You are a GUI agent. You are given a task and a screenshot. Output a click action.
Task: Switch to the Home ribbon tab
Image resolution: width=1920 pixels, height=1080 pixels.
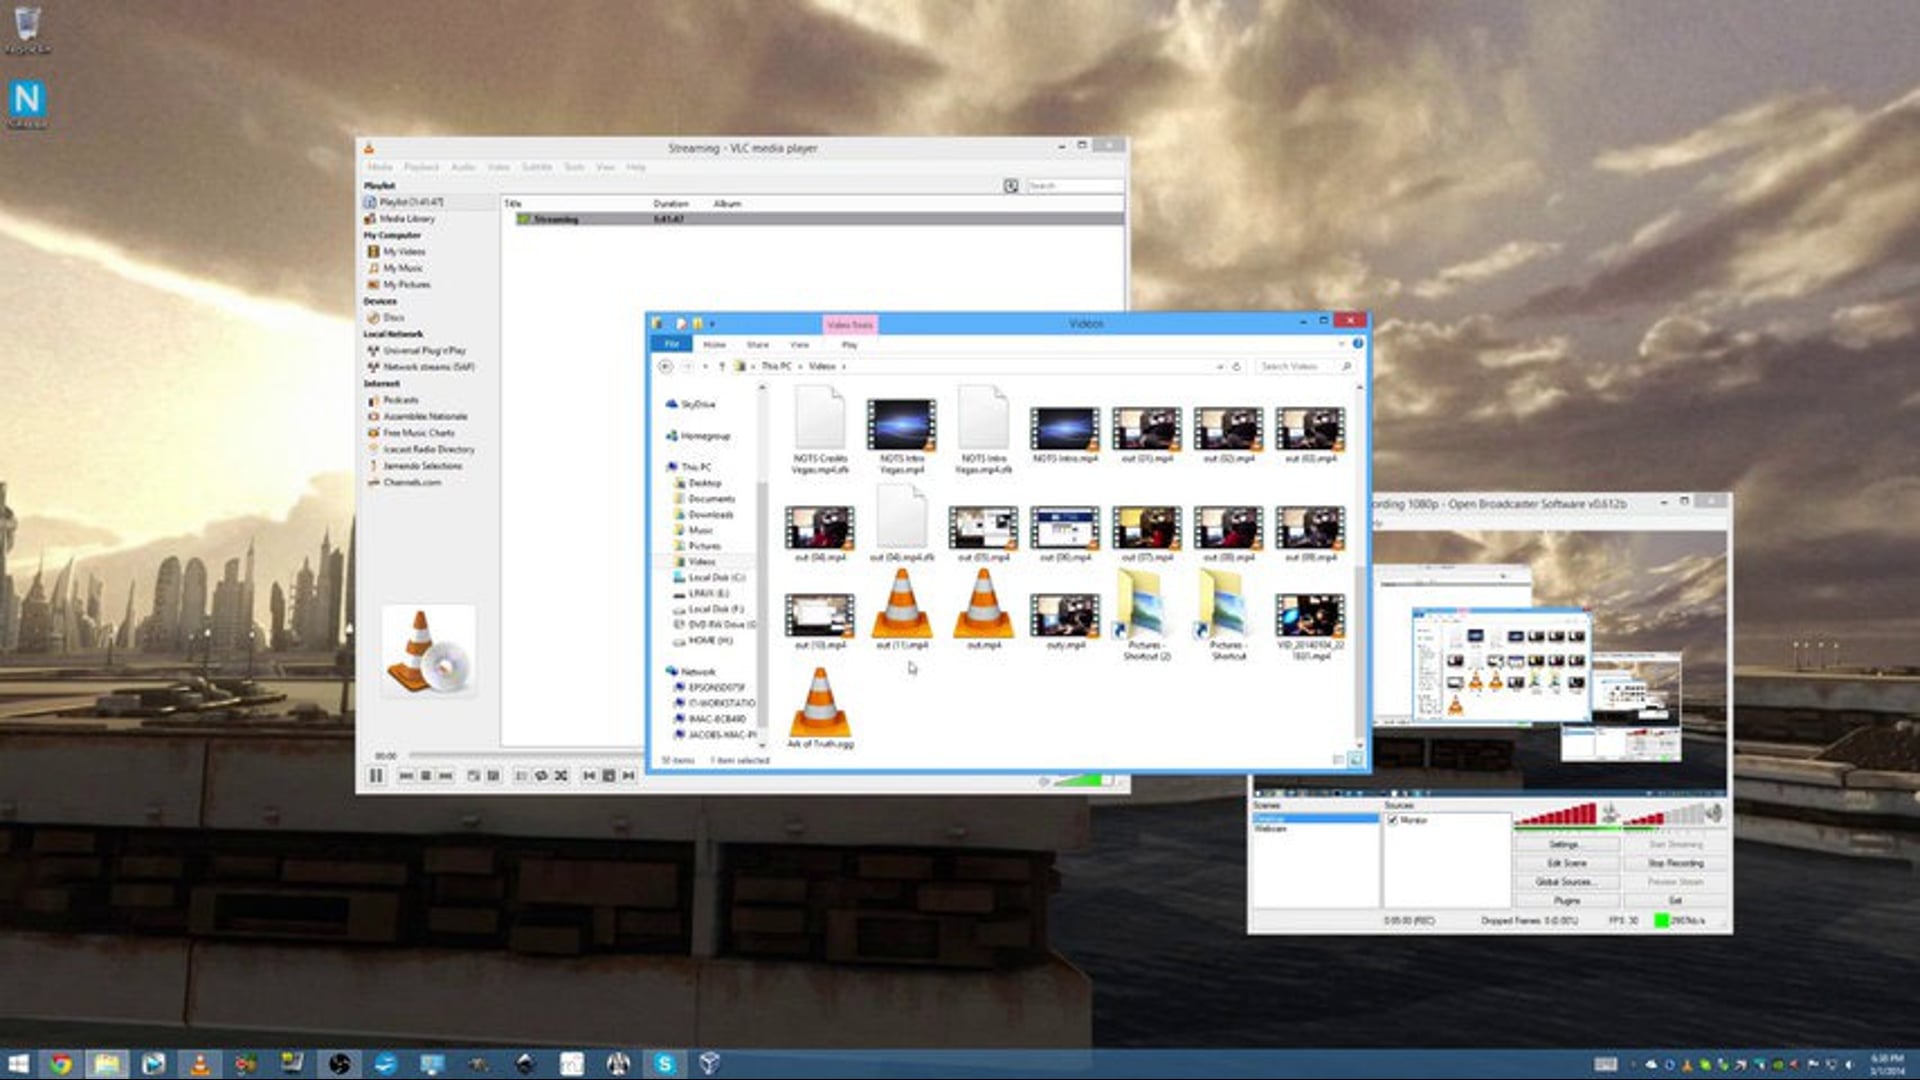tap(714, 345)
